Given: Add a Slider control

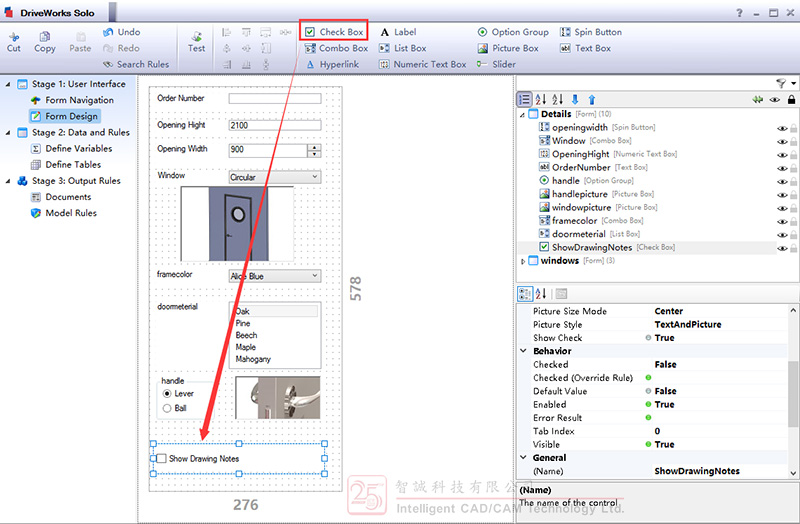Looking at the screenshot, I should click(x=496, y=64).
